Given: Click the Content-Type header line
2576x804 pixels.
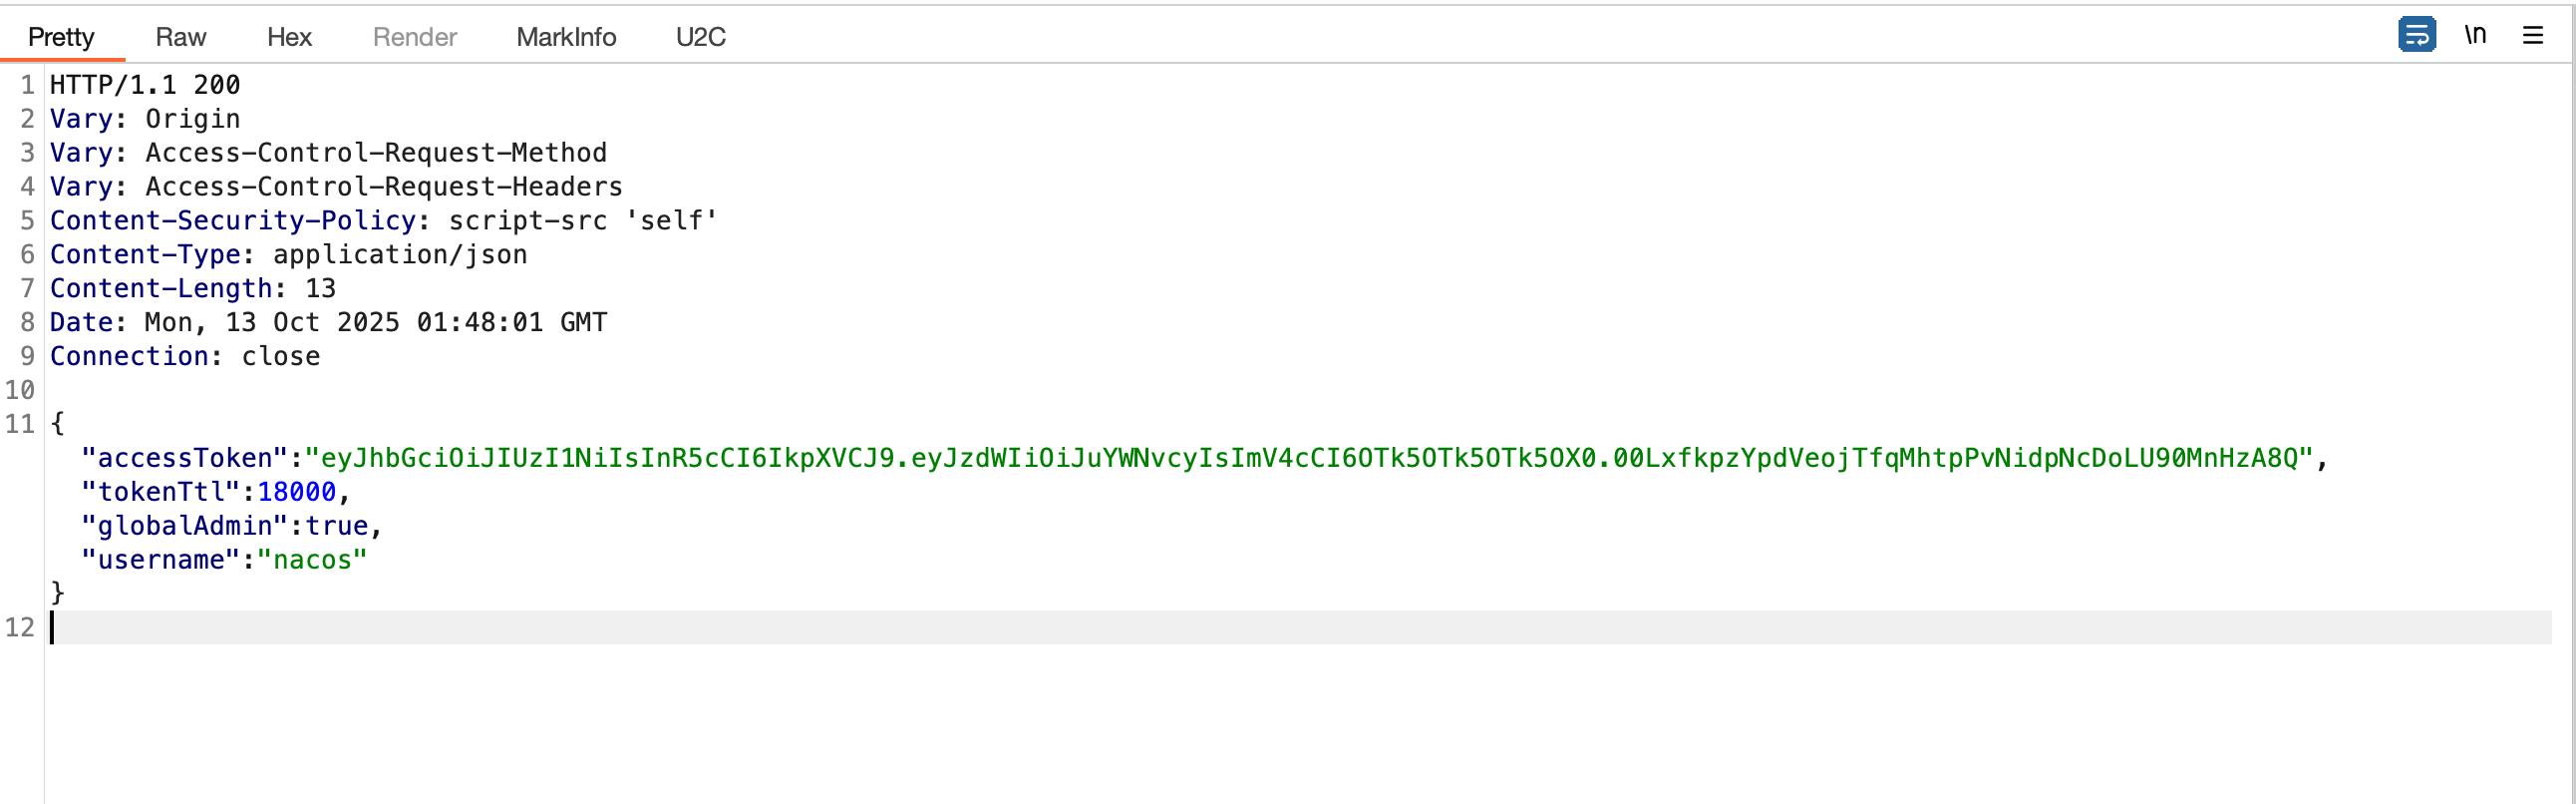Looking at the screenshot, I should click(288, 255).
